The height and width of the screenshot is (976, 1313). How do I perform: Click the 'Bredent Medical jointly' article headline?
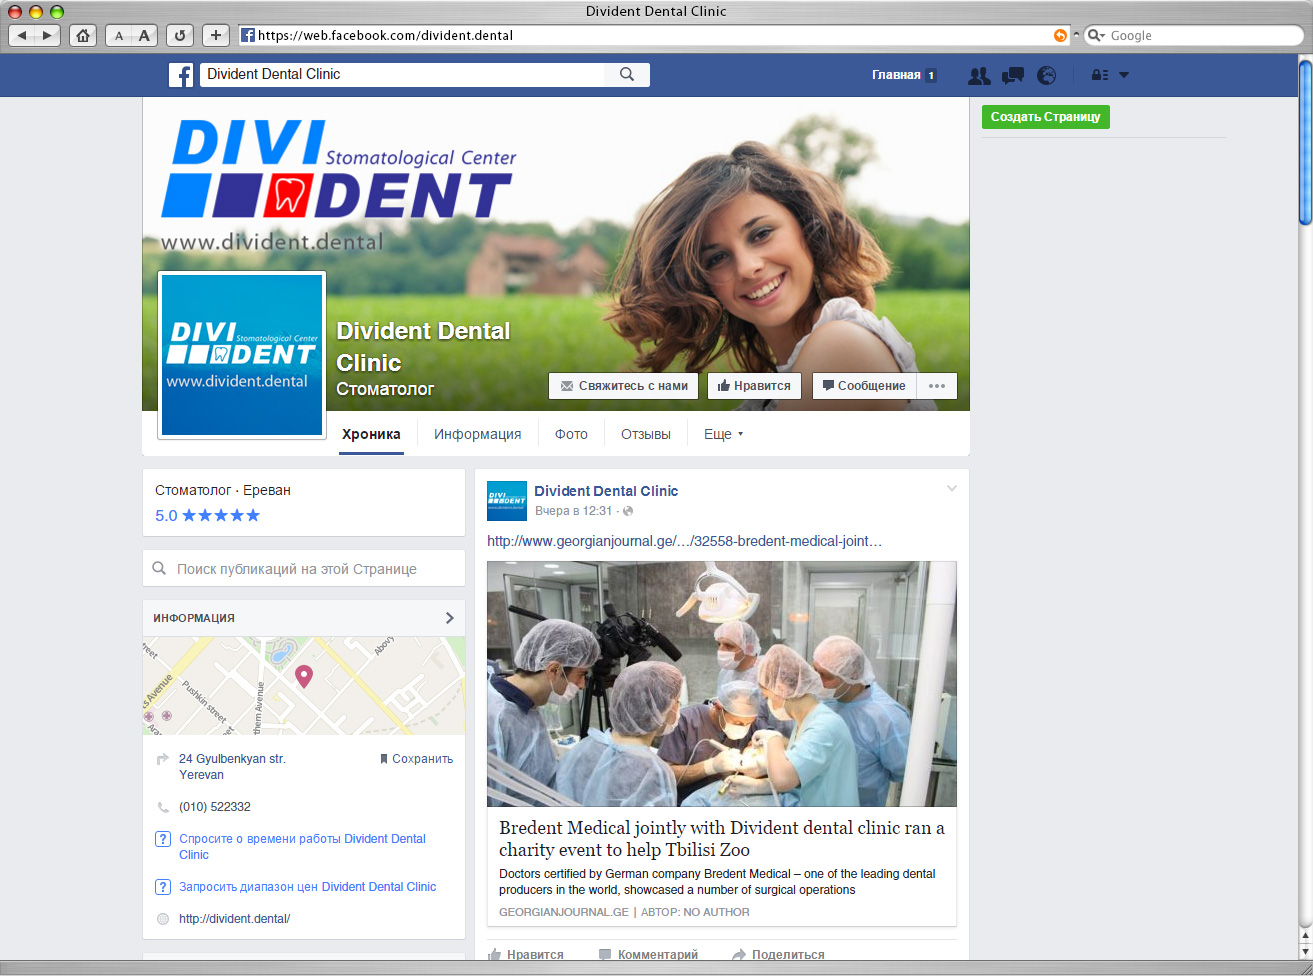(x=722, y=839)
